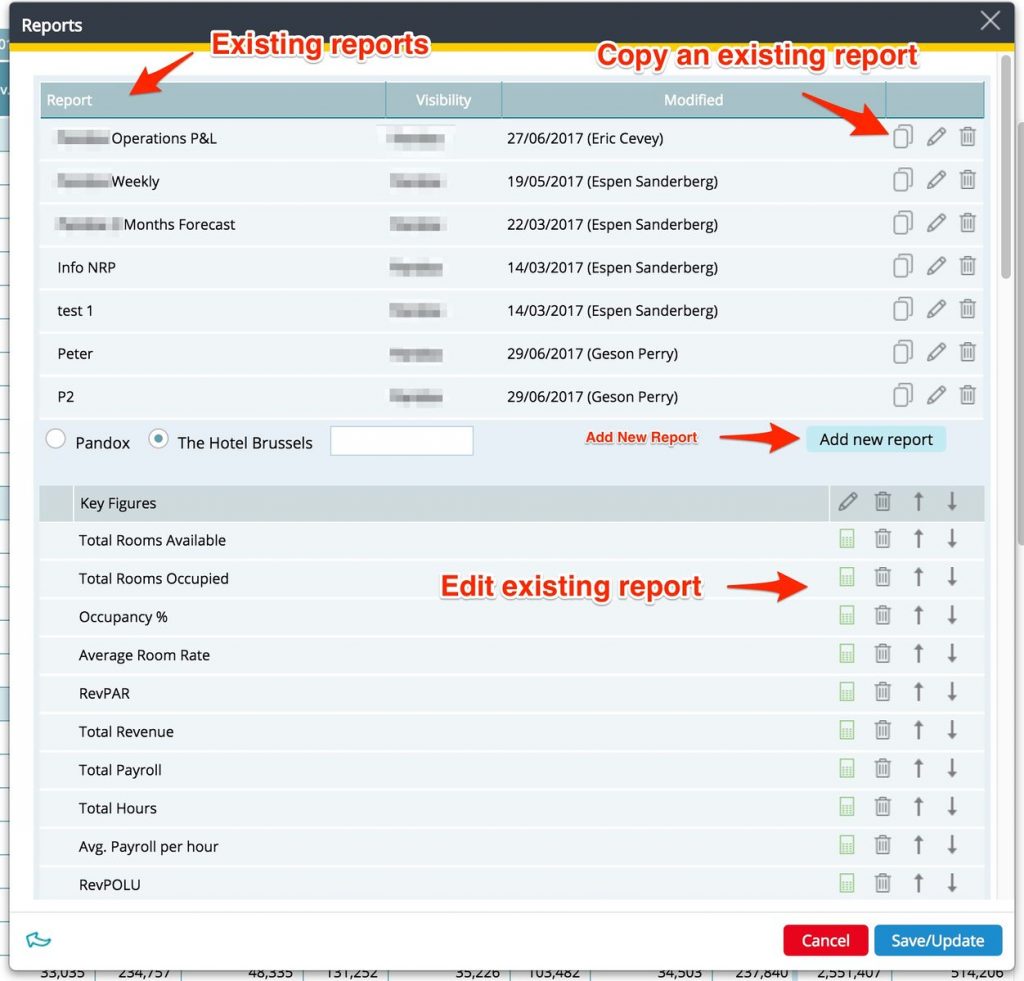Screen dimensions: 1024x981
Task: Select The Hotel Brussels radio button
Action: tap(158, 440)
